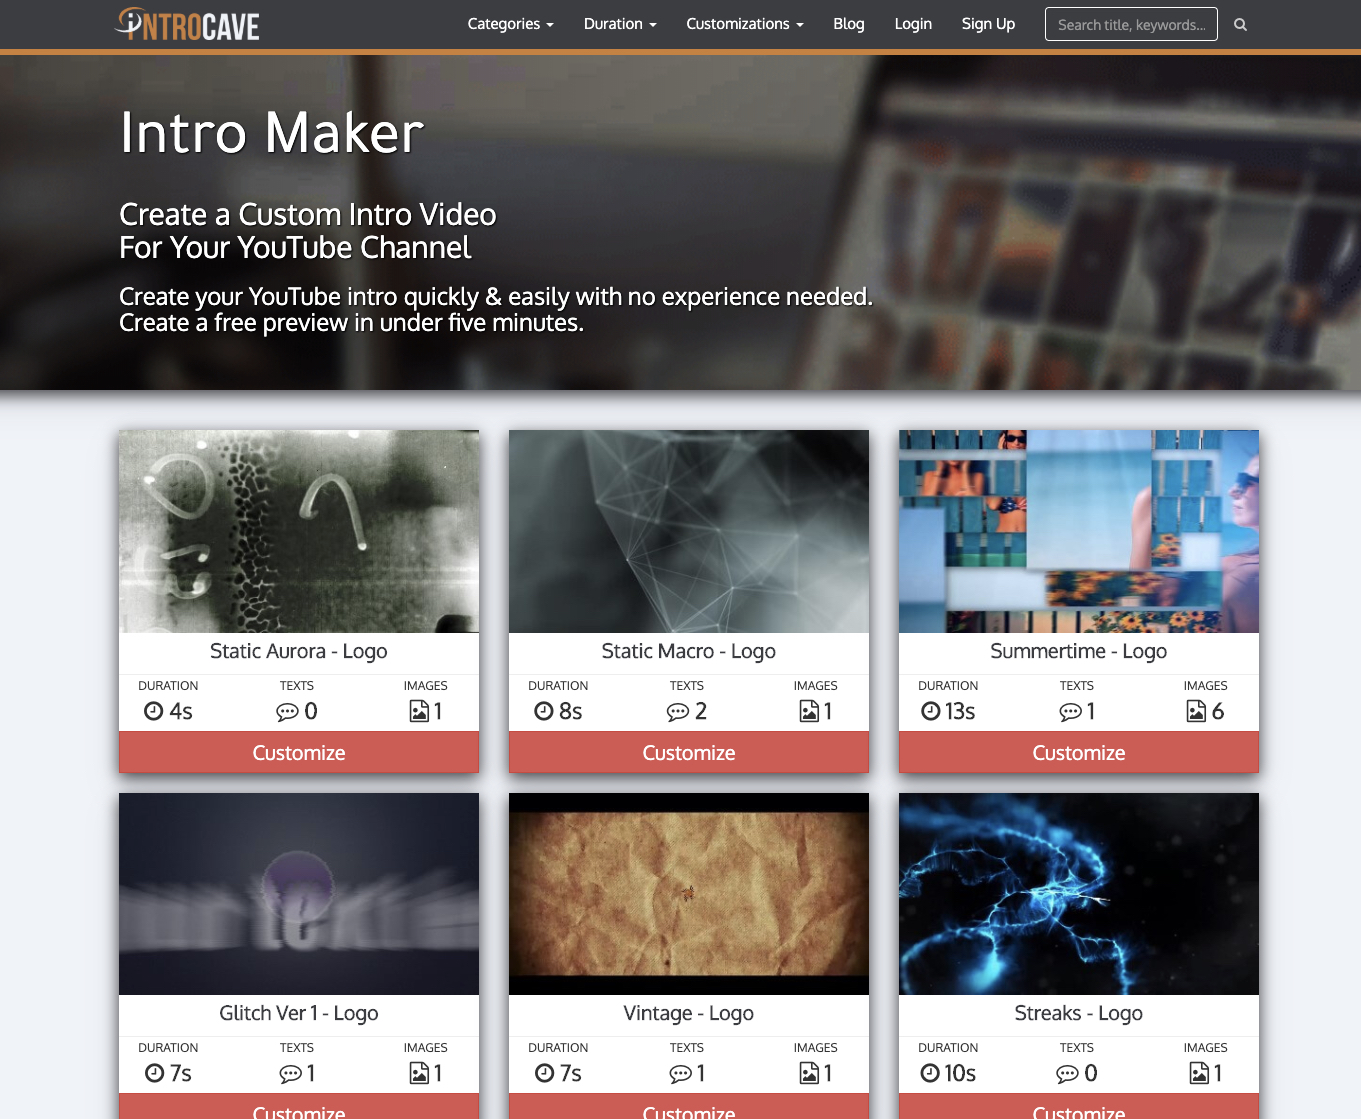Click the search magnifier icon
The width and height of the screenshot is (1361, 1119).
click(x=1240, y=25)
